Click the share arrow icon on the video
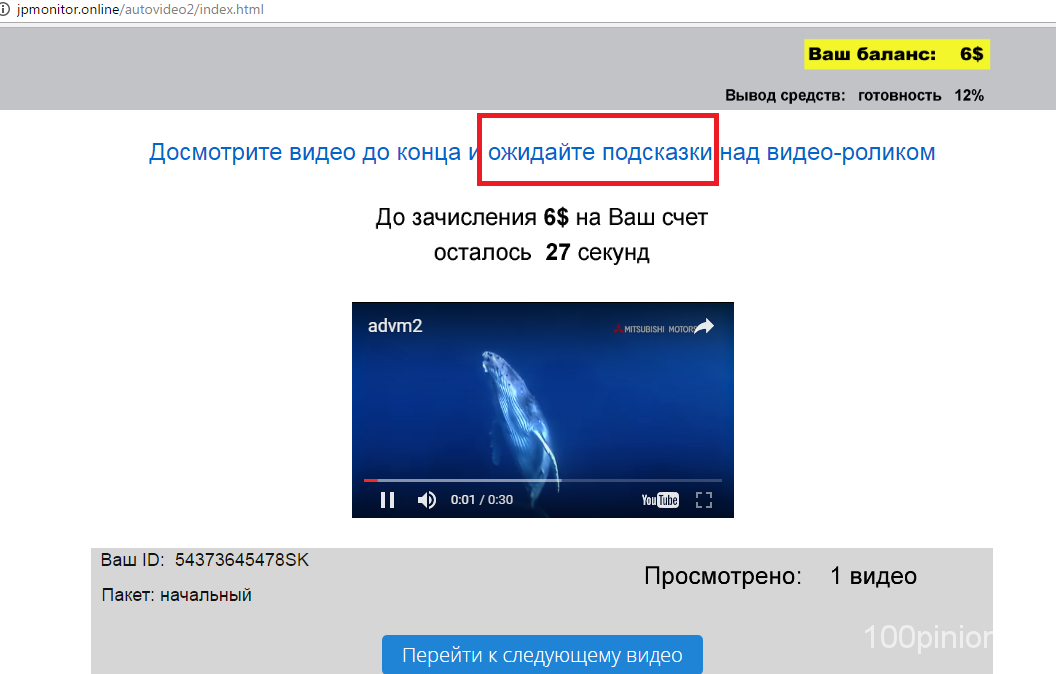The height and width of the screenshot is (674, 1056). 704,327
